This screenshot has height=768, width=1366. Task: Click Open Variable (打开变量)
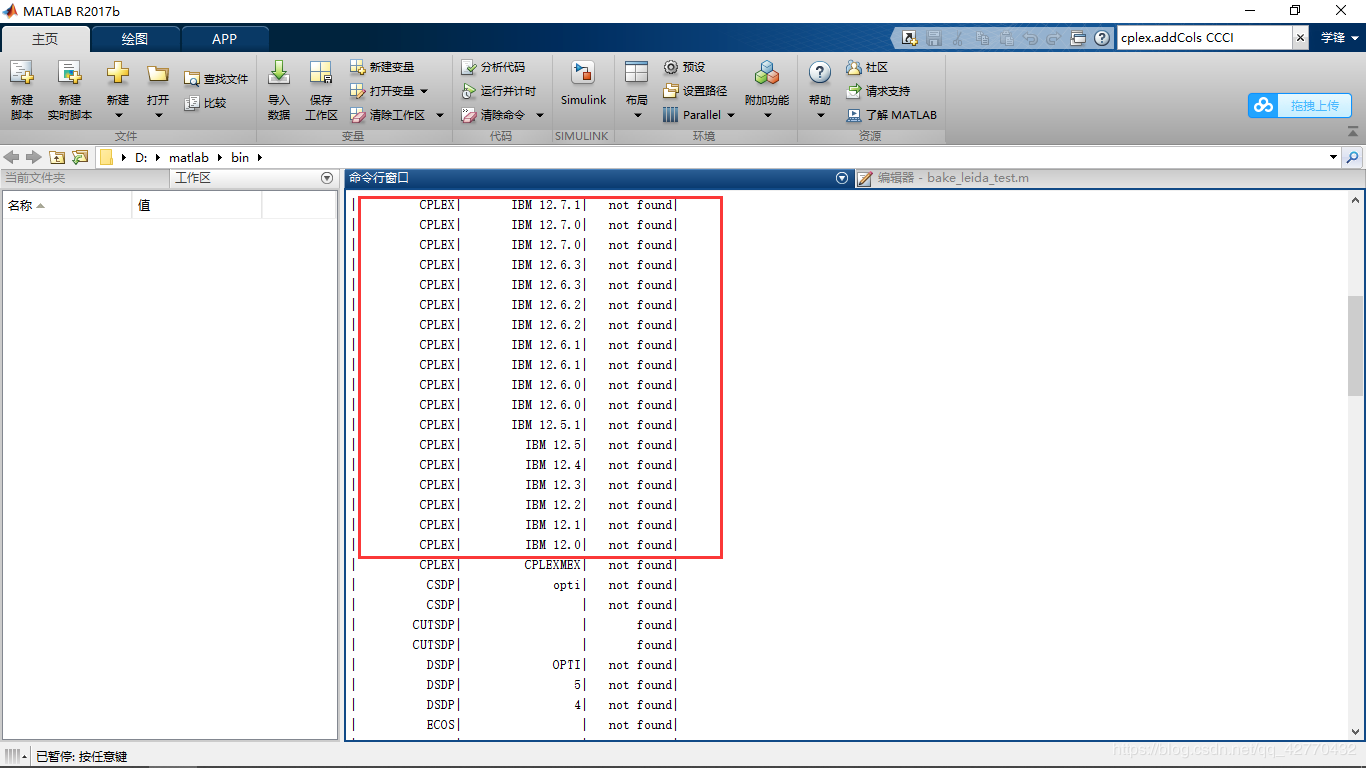coord(382,91)
